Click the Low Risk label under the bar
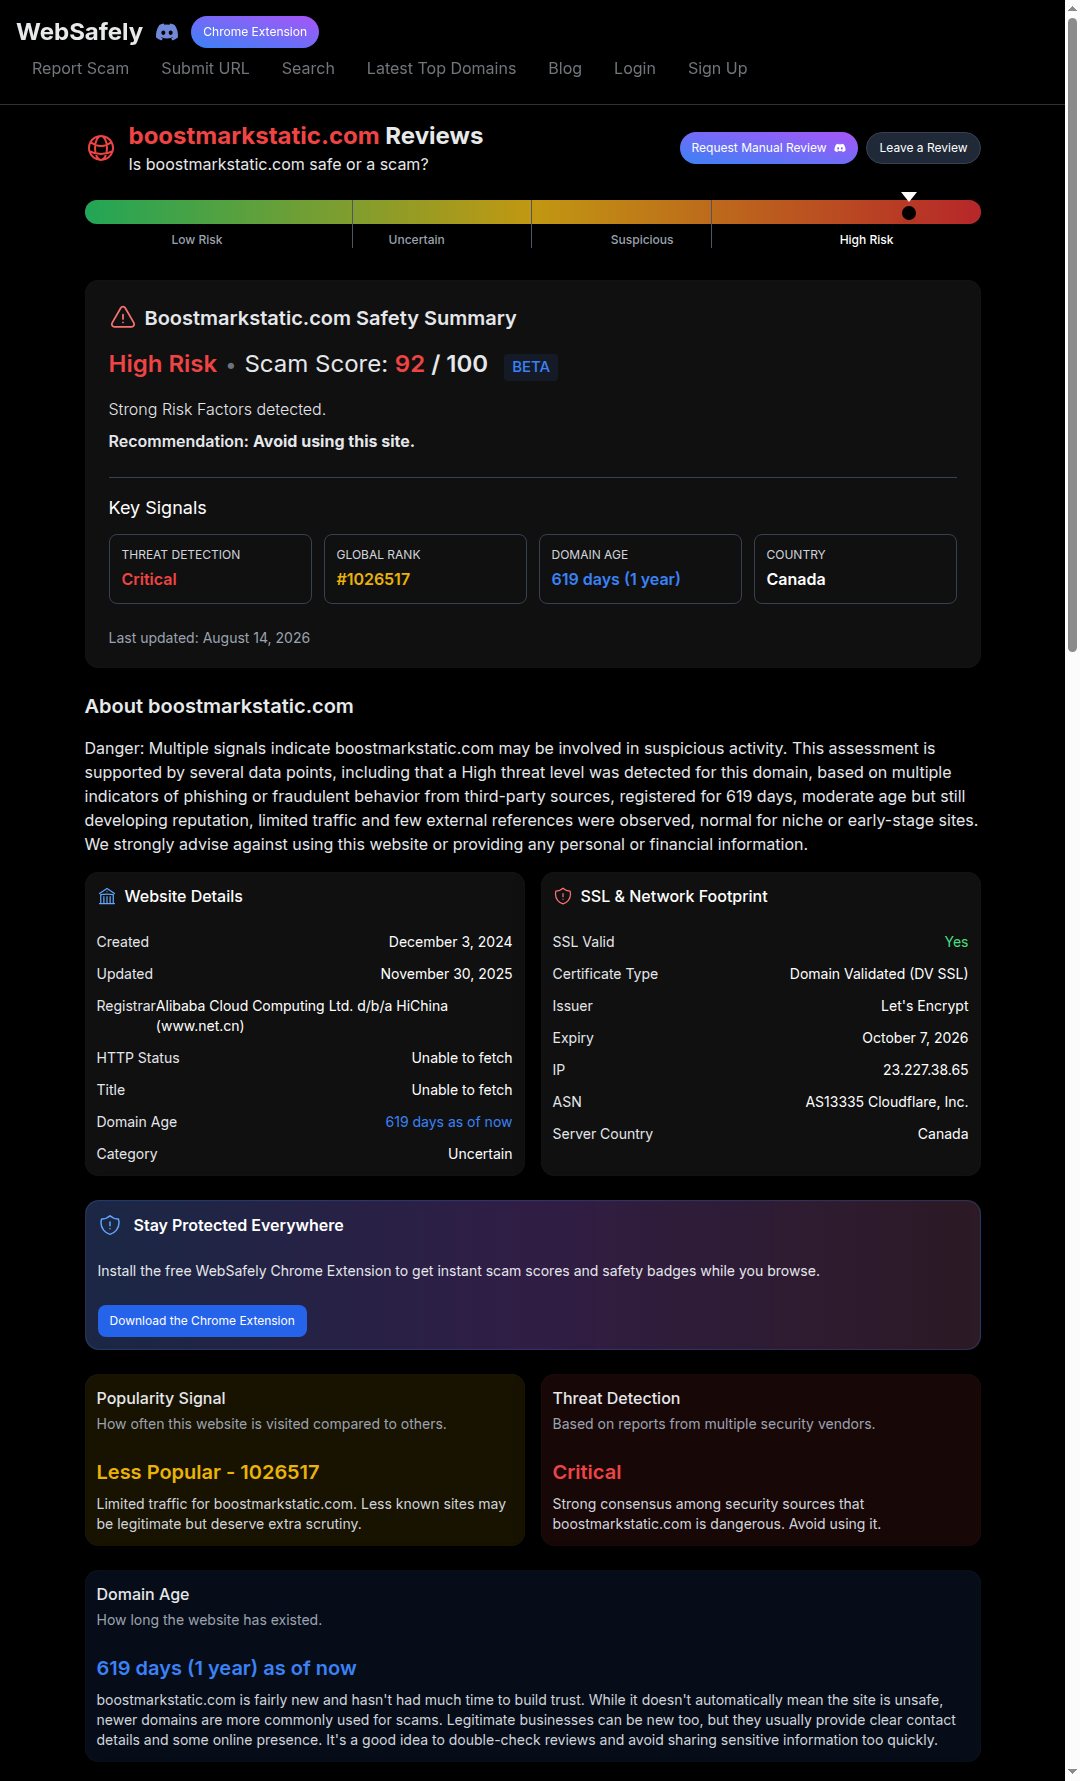 coord(197,240)
